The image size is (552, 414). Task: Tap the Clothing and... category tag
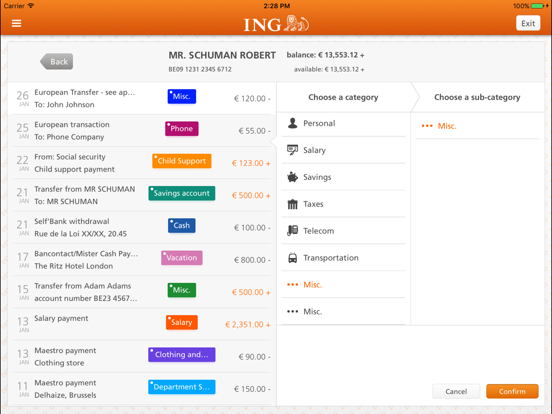click(x=182, y=355)
